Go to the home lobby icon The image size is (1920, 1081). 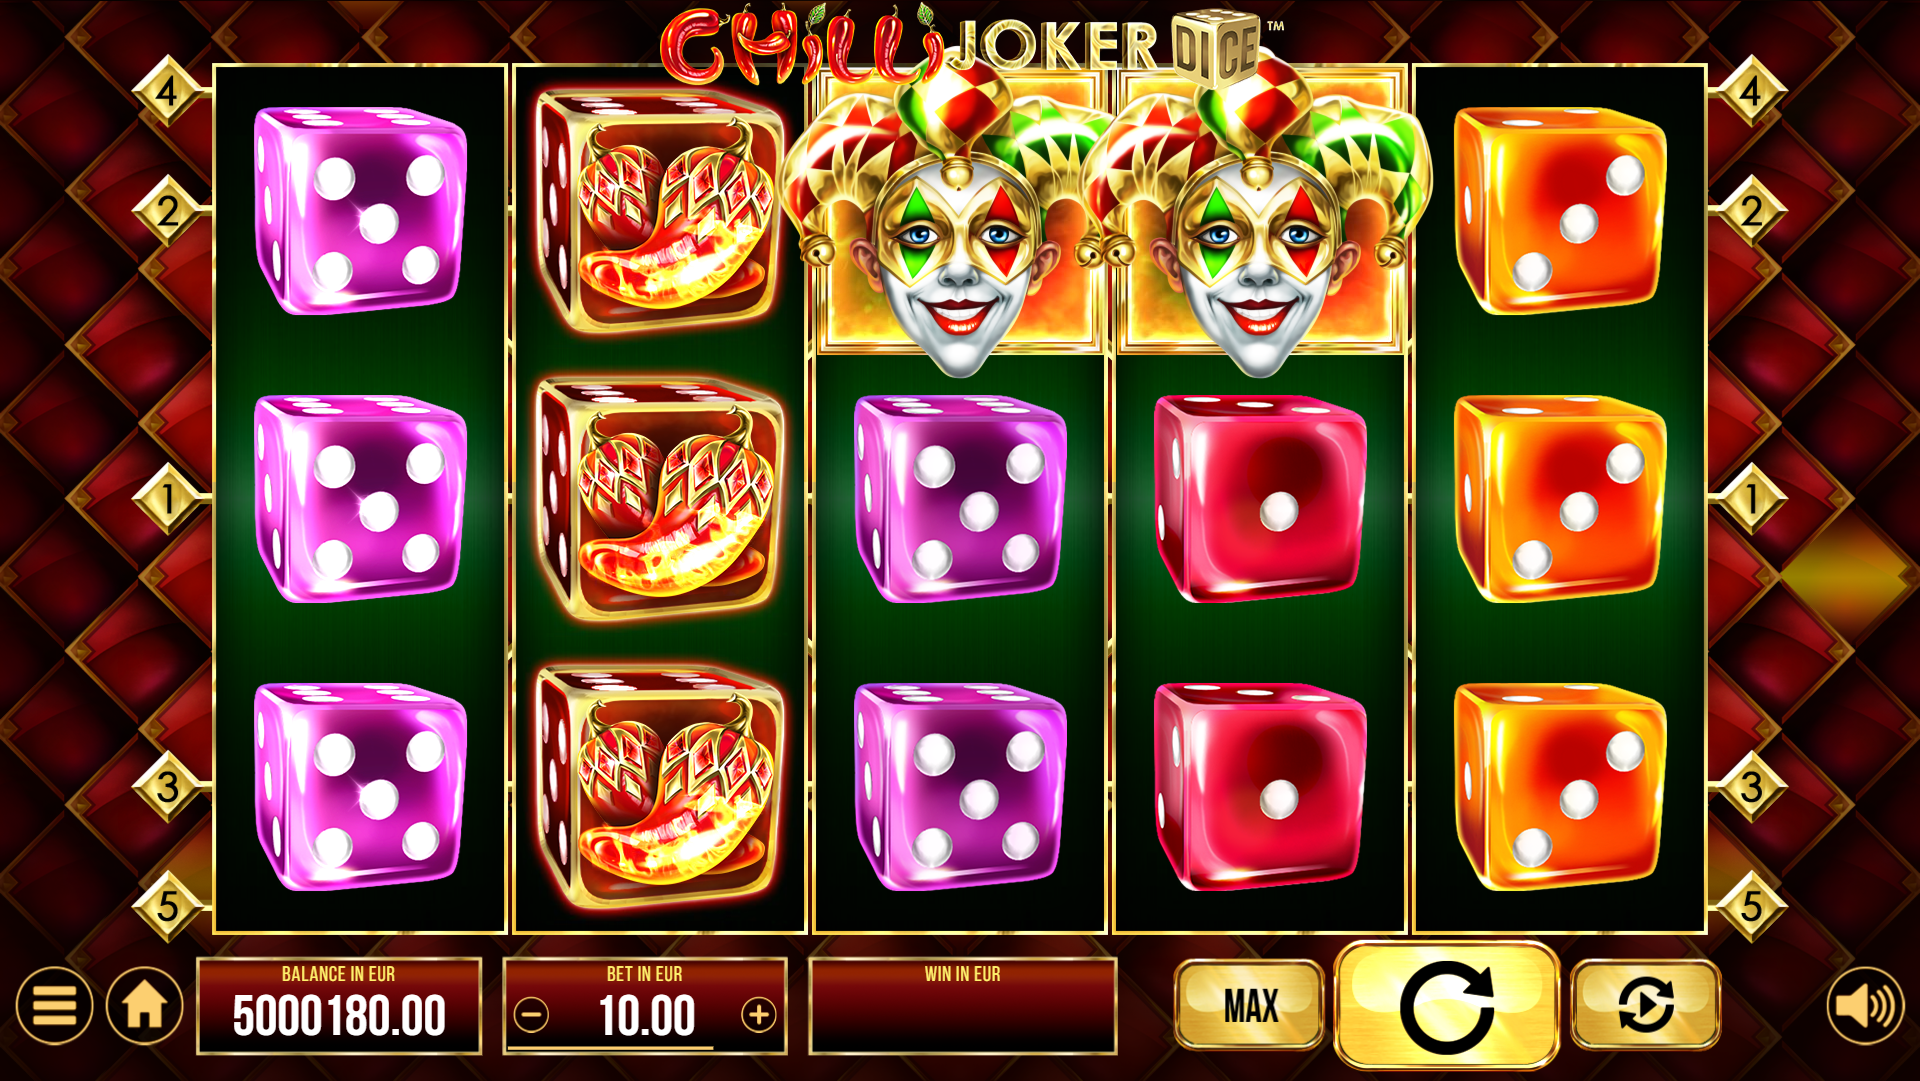(145, 1005)
